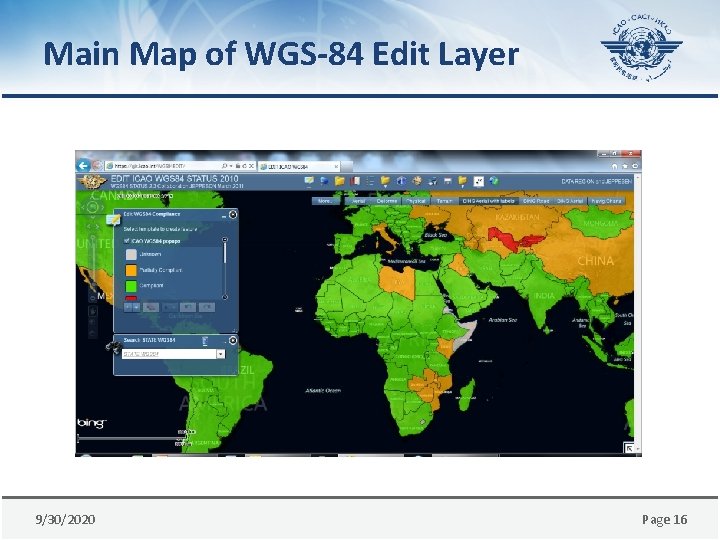Click the ICAO winged emblem in app header
Viewport: 720px width, 540px height.
93,182
